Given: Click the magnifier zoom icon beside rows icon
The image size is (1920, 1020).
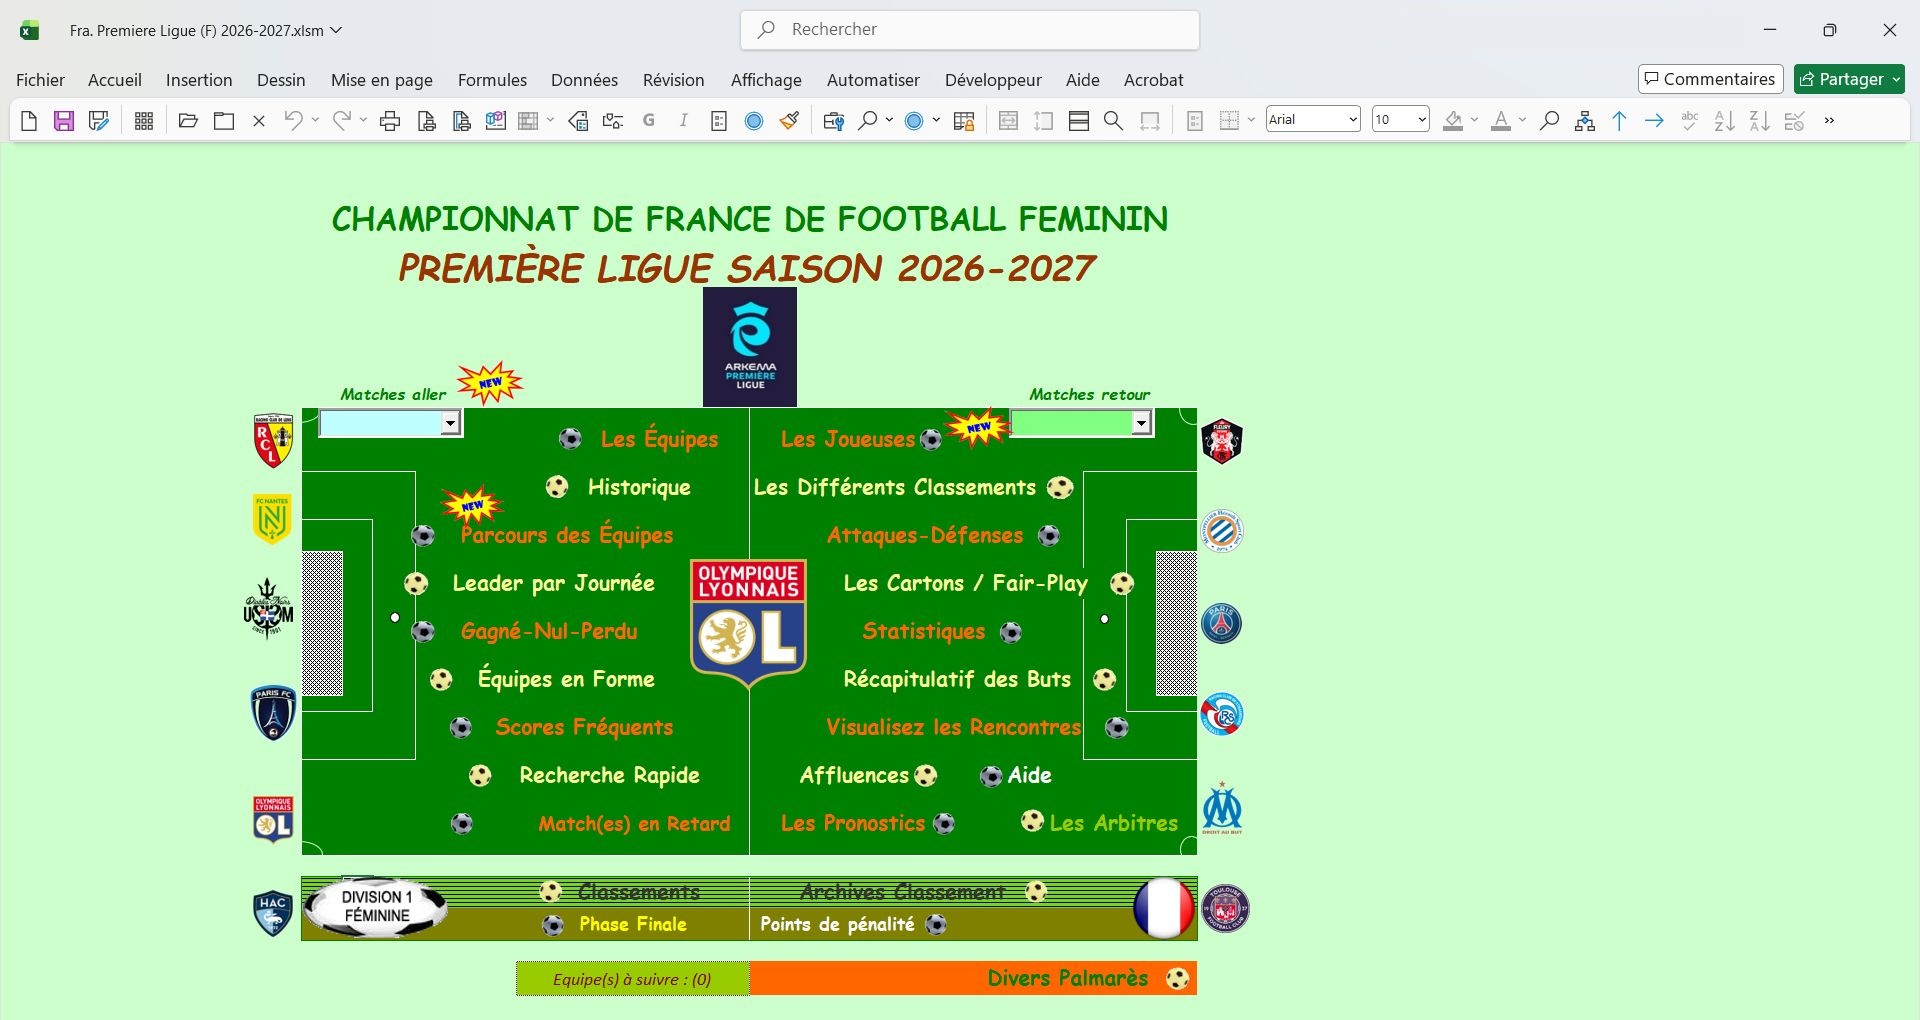Looking at the screenshot, I should click(x=1113, y=121).
